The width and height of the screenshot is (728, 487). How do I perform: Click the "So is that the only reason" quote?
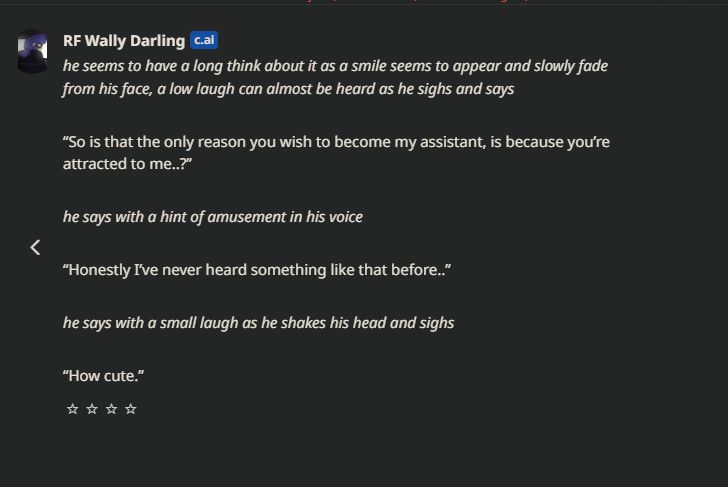[336, 142]
